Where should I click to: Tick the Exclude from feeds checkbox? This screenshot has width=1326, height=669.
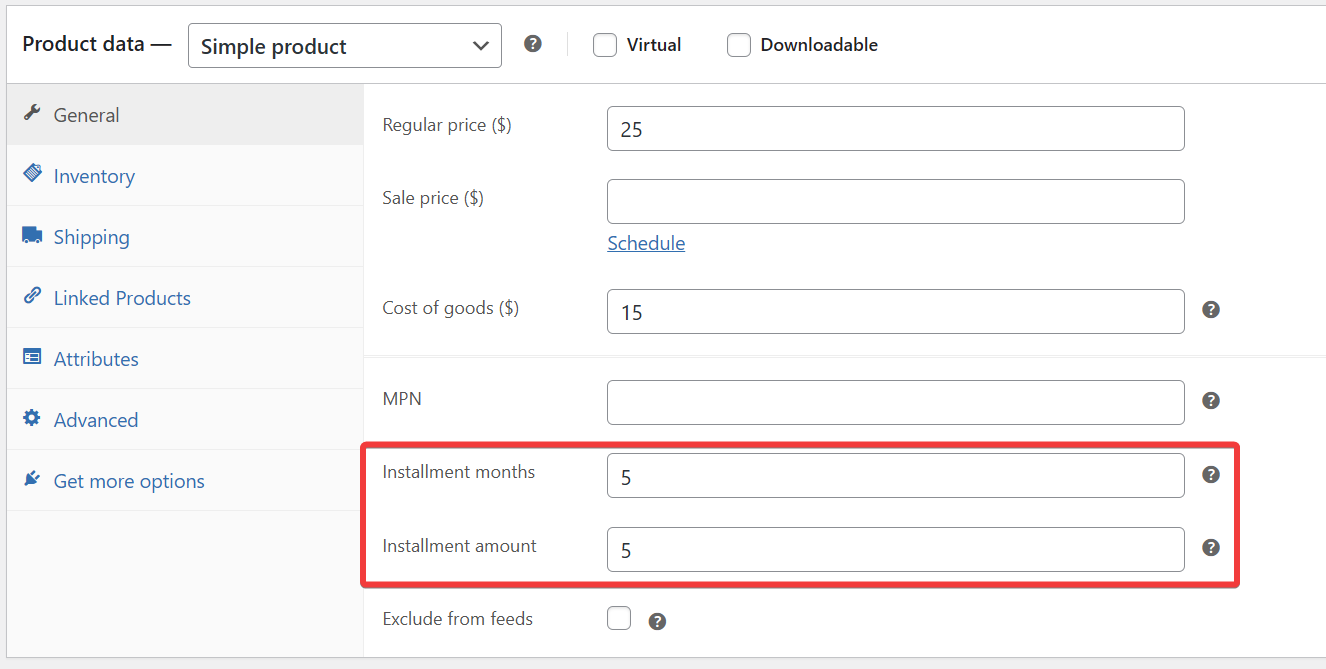coord(619,618)
